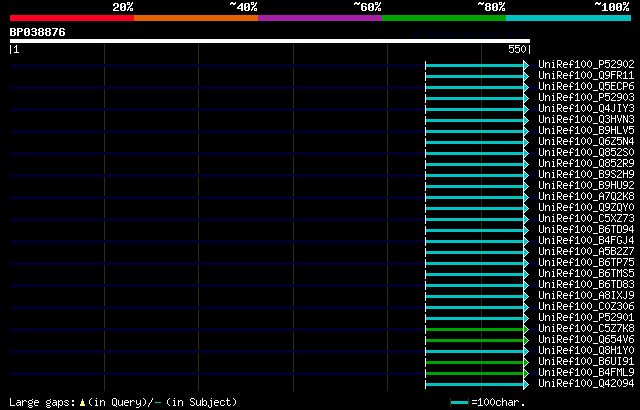This screenshot has height=410, width=640.
Task: Select the UniRef100_B9S2H9 label
Action: point(586,174)
